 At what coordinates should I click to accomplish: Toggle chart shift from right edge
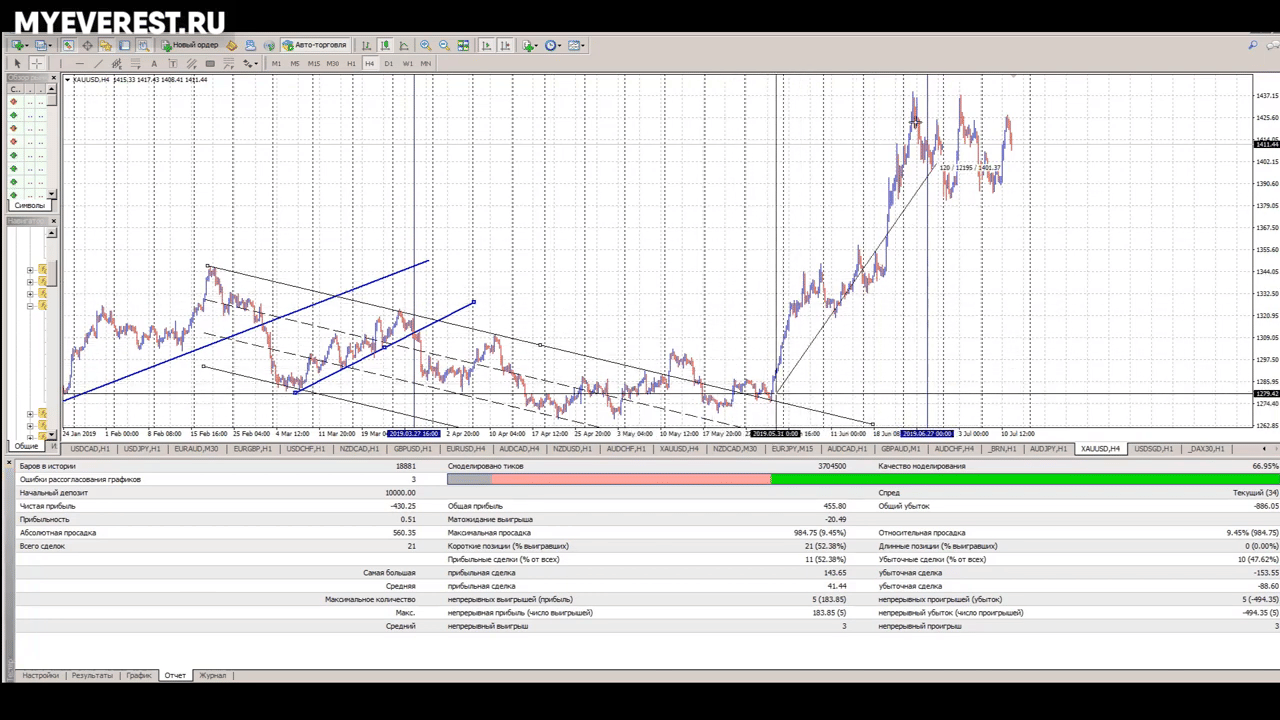click(x=505, y=45)
